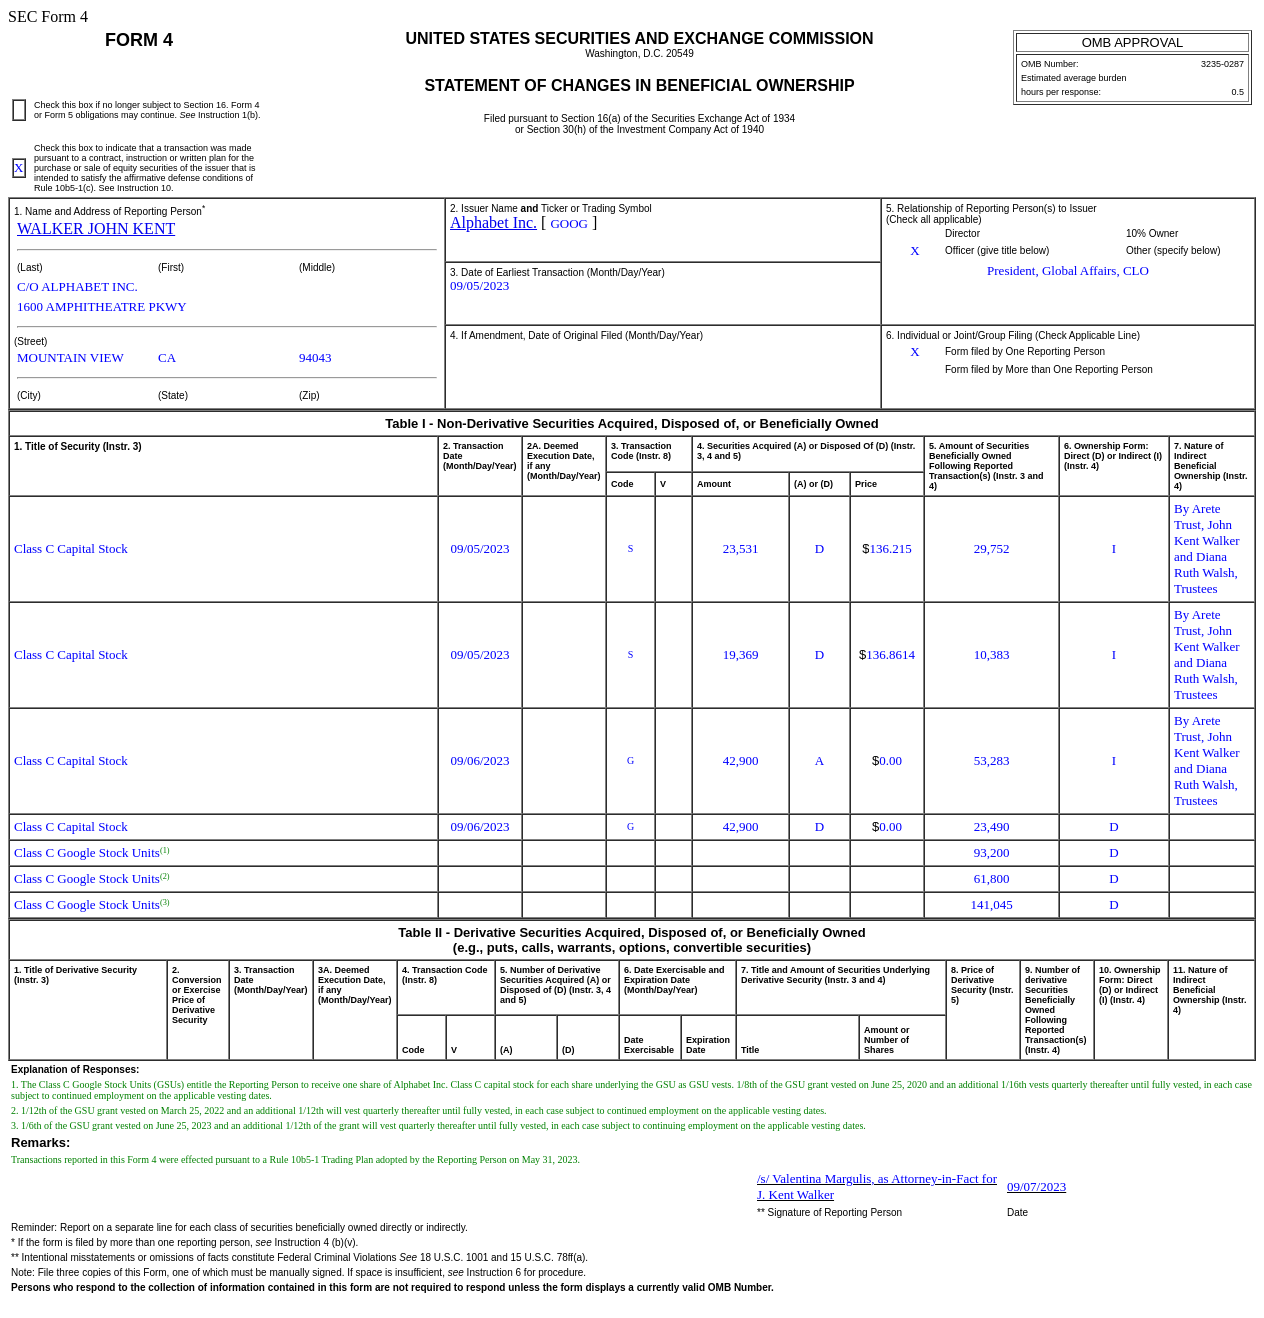Open the Valentina Margulis attorney-in-fact signature link
Viewport: 1264px width, 1318px height.
[877, 1187]
